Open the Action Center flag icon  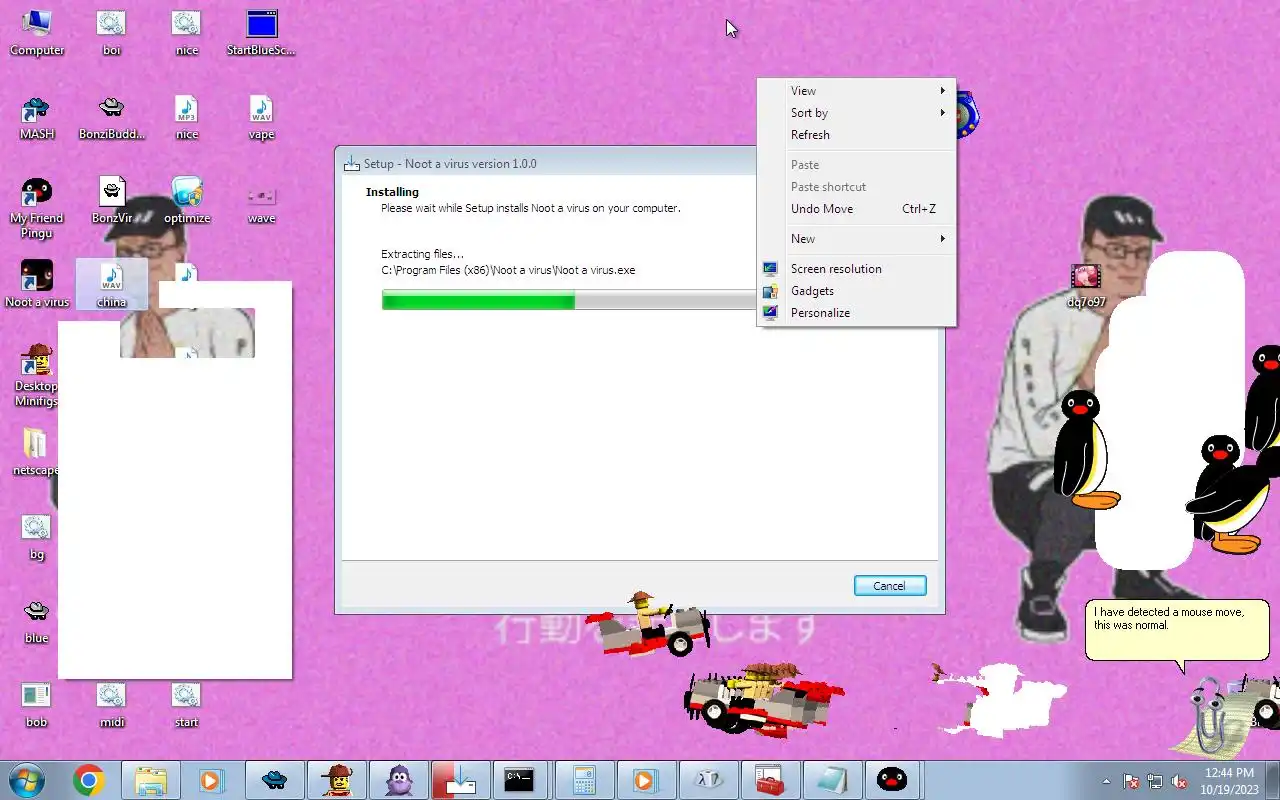tap(1131, 781)
